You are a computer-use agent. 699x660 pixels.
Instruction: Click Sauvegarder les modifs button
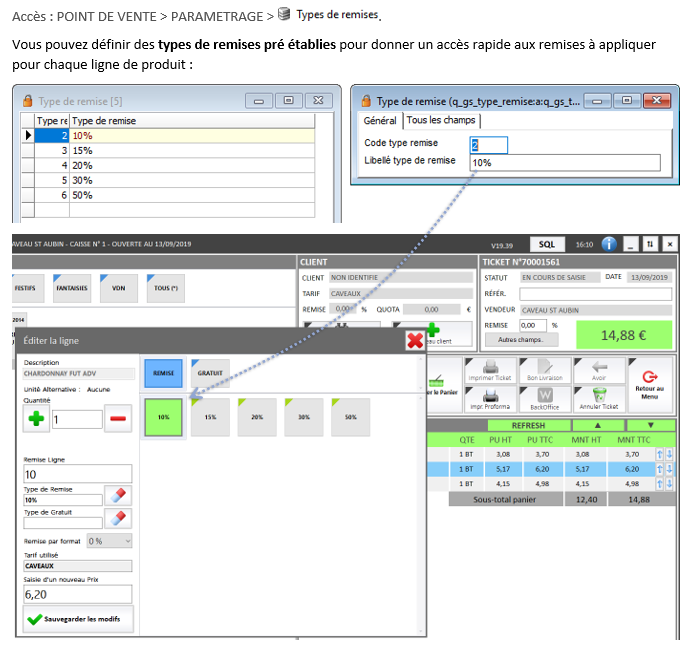click(x=78, y=619)
